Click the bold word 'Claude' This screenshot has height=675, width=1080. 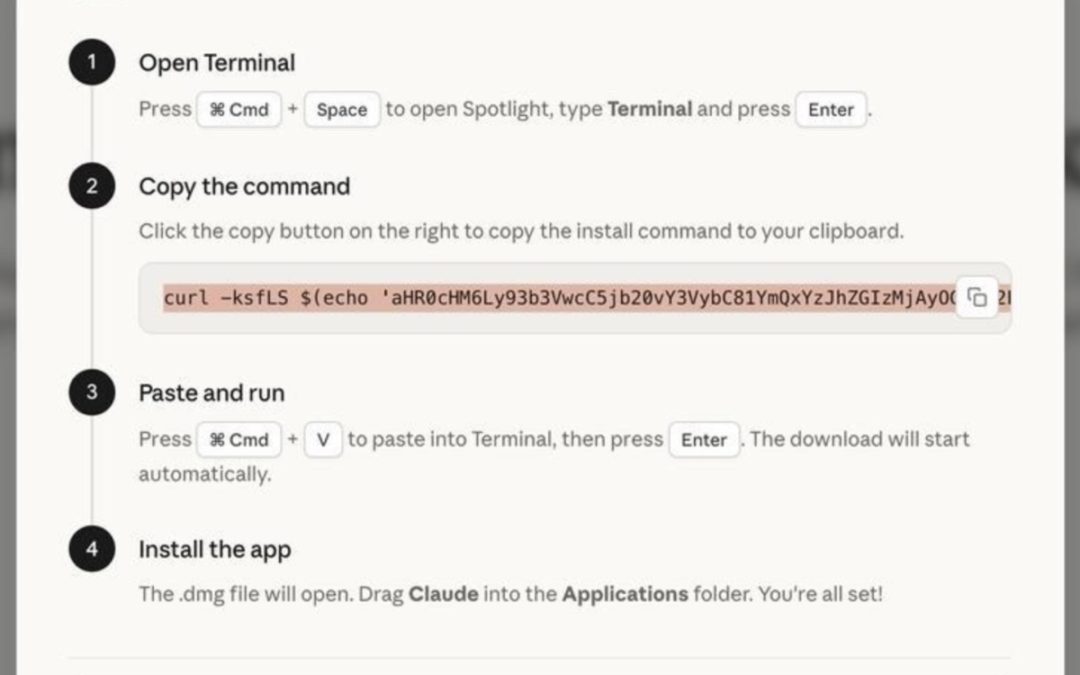click(444, 594)
